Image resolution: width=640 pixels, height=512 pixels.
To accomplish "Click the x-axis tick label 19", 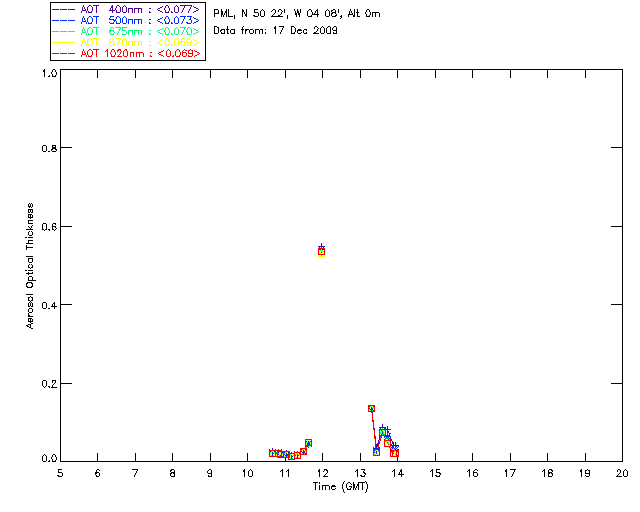I will (585, 473).
